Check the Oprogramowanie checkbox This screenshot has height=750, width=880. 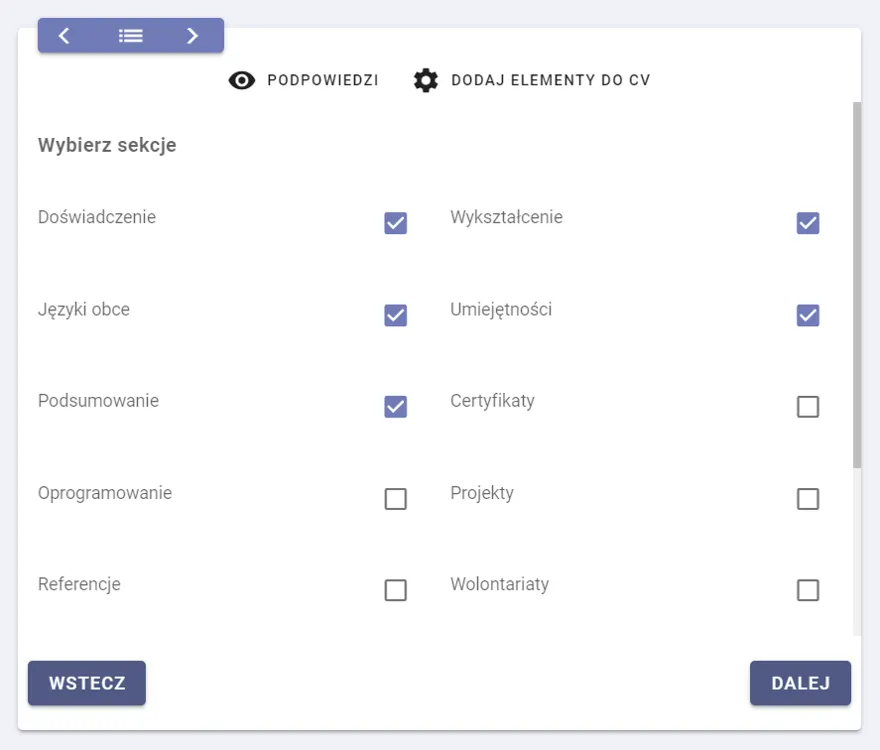(396, 499)
